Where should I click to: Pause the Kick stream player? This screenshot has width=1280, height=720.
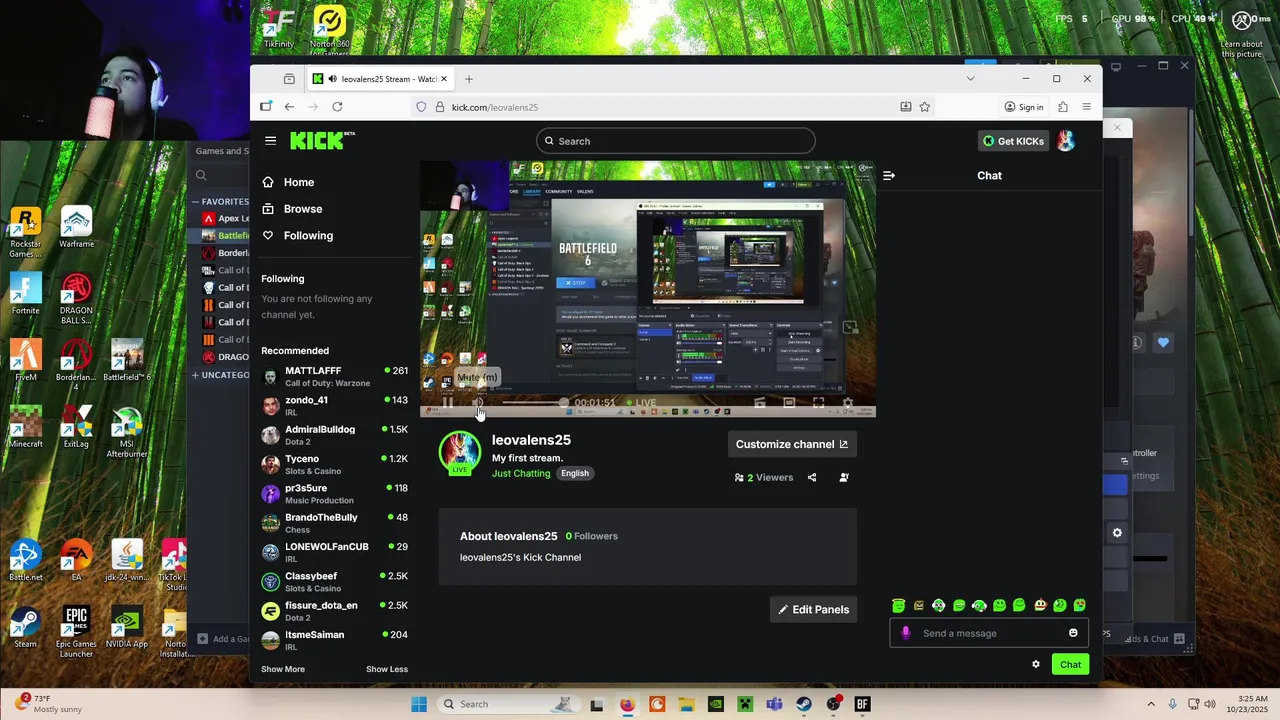(x=448, y=403)
